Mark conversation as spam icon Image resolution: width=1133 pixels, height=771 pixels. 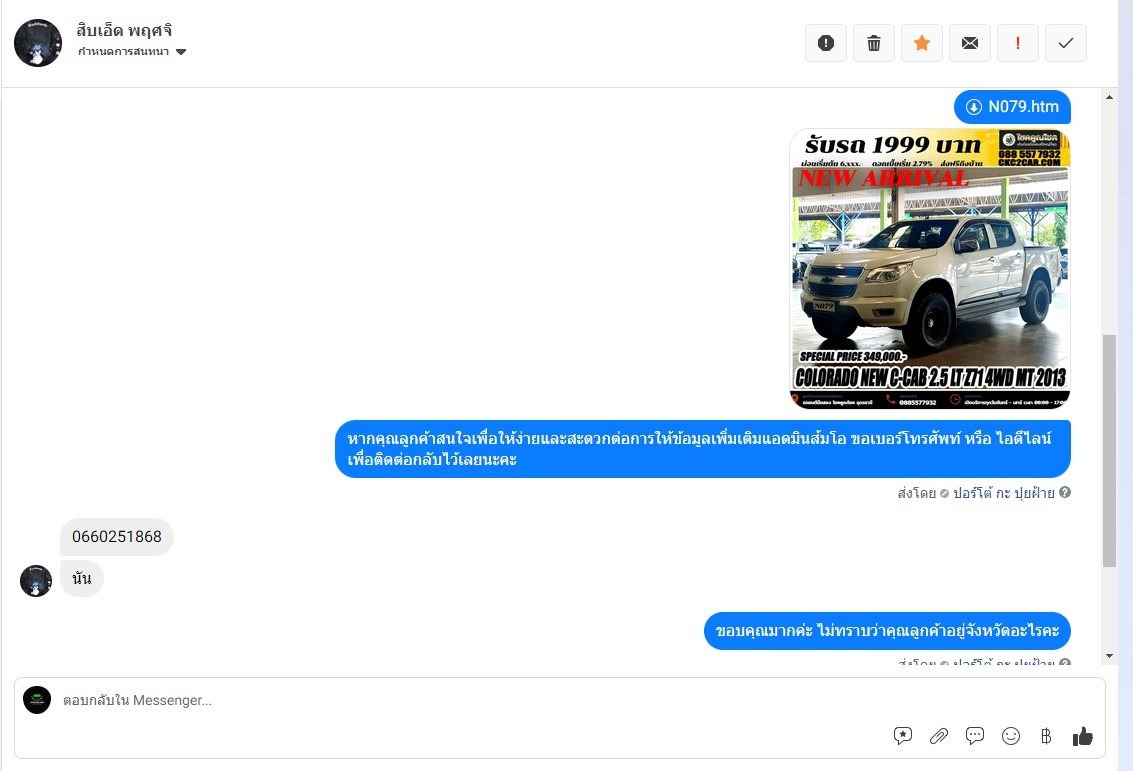click(x=826, y=43)
